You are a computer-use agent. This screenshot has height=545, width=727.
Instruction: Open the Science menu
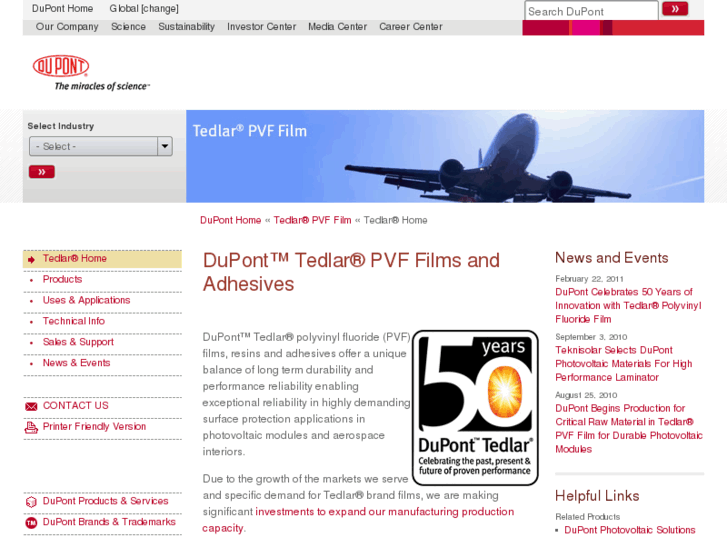[x=128, y=27]
